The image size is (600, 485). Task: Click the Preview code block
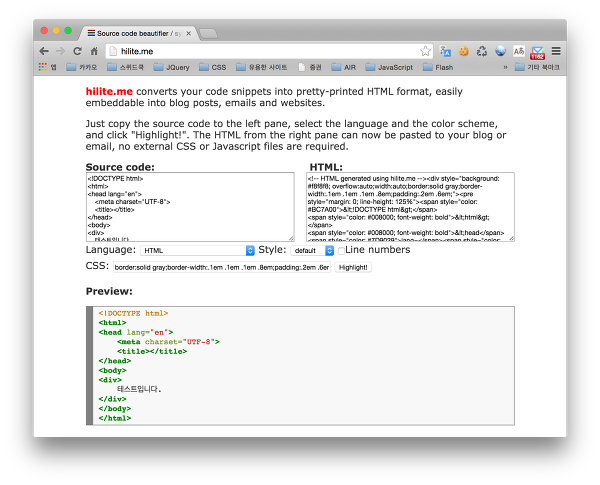[x=300, y=366]
